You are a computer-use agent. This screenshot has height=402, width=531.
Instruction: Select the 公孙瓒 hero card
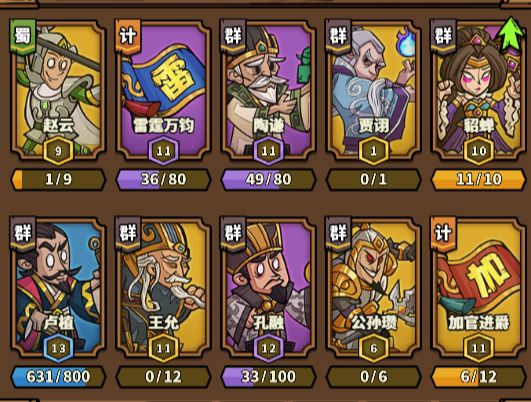pos(373,287)
